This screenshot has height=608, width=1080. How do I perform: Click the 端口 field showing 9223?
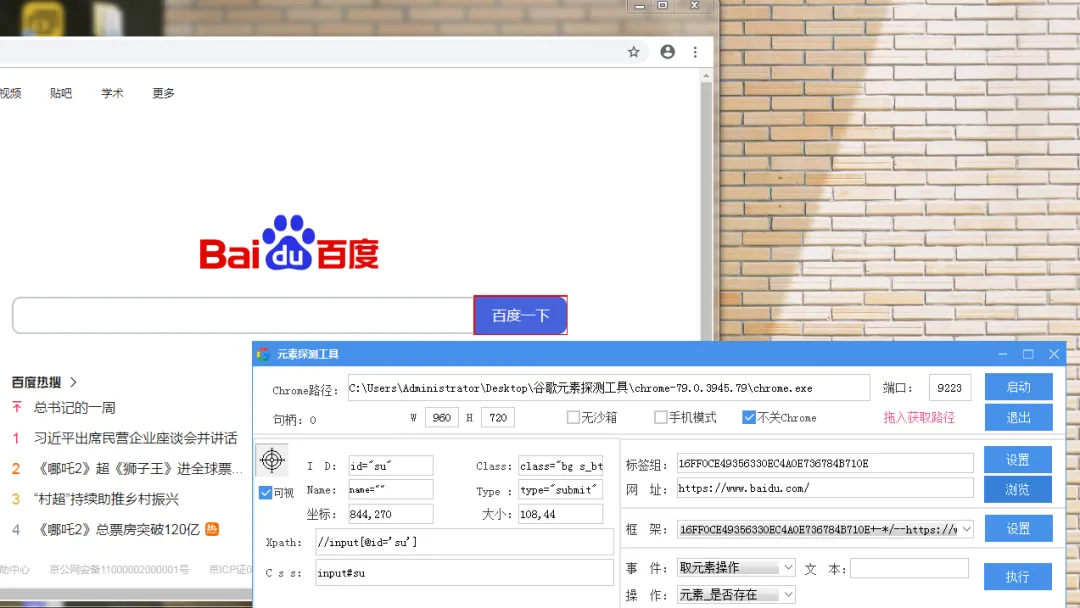coord(949,388)
